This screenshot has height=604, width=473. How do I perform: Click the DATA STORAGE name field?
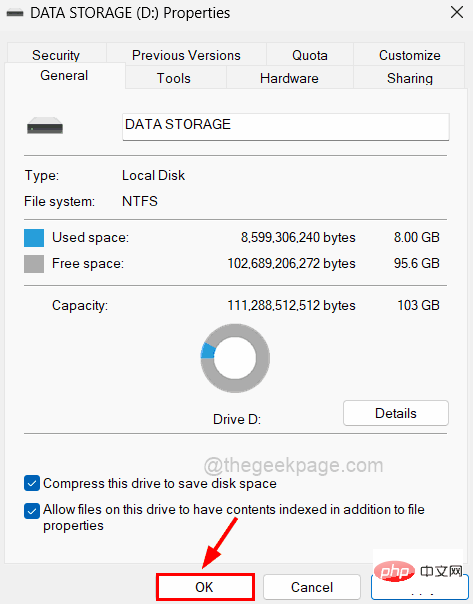pos(286,127)
